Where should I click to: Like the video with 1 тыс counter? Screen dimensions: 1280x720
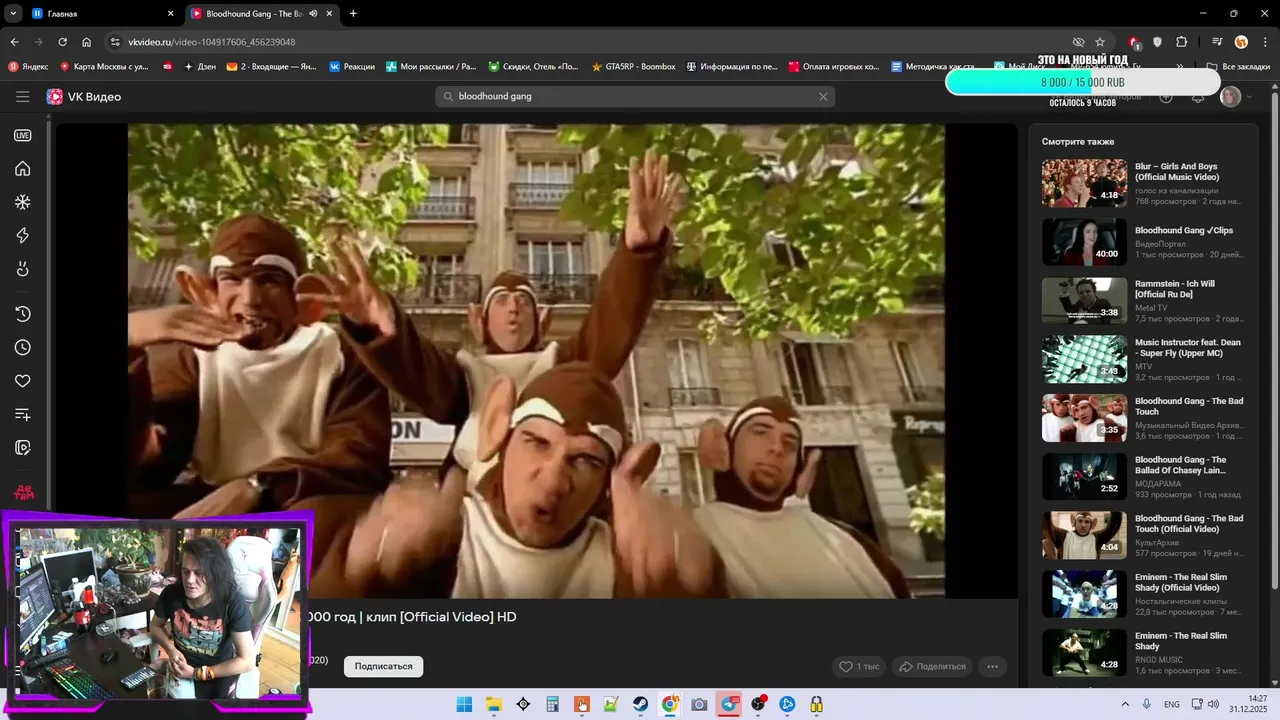[858, 666]
